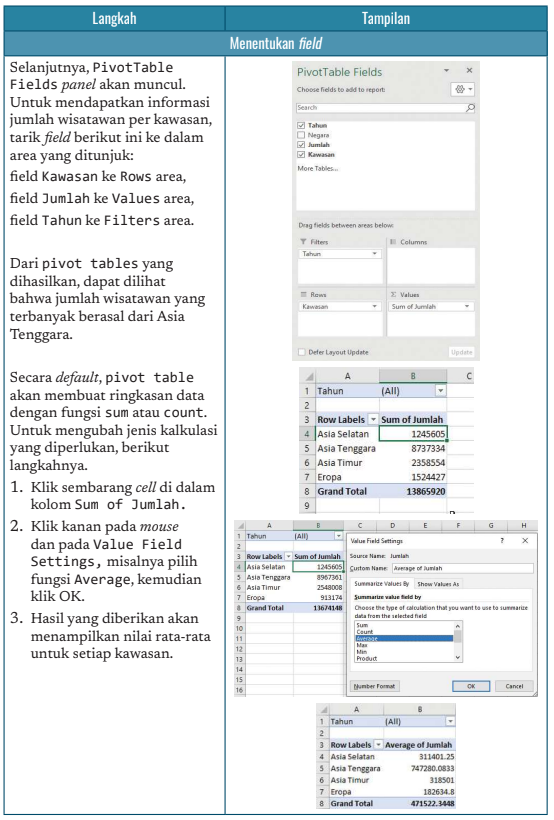
Task: Open Tahun (All) filter dropdown in Average of Jumlah sheet
Action: point(450,722)
